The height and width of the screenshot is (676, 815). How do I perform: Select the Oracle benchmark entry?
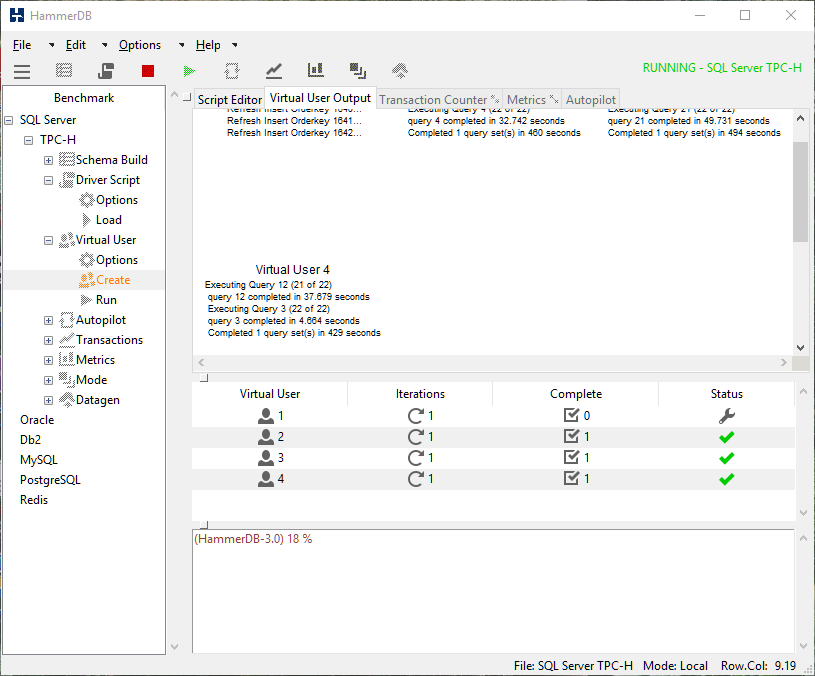click(37, 420)
